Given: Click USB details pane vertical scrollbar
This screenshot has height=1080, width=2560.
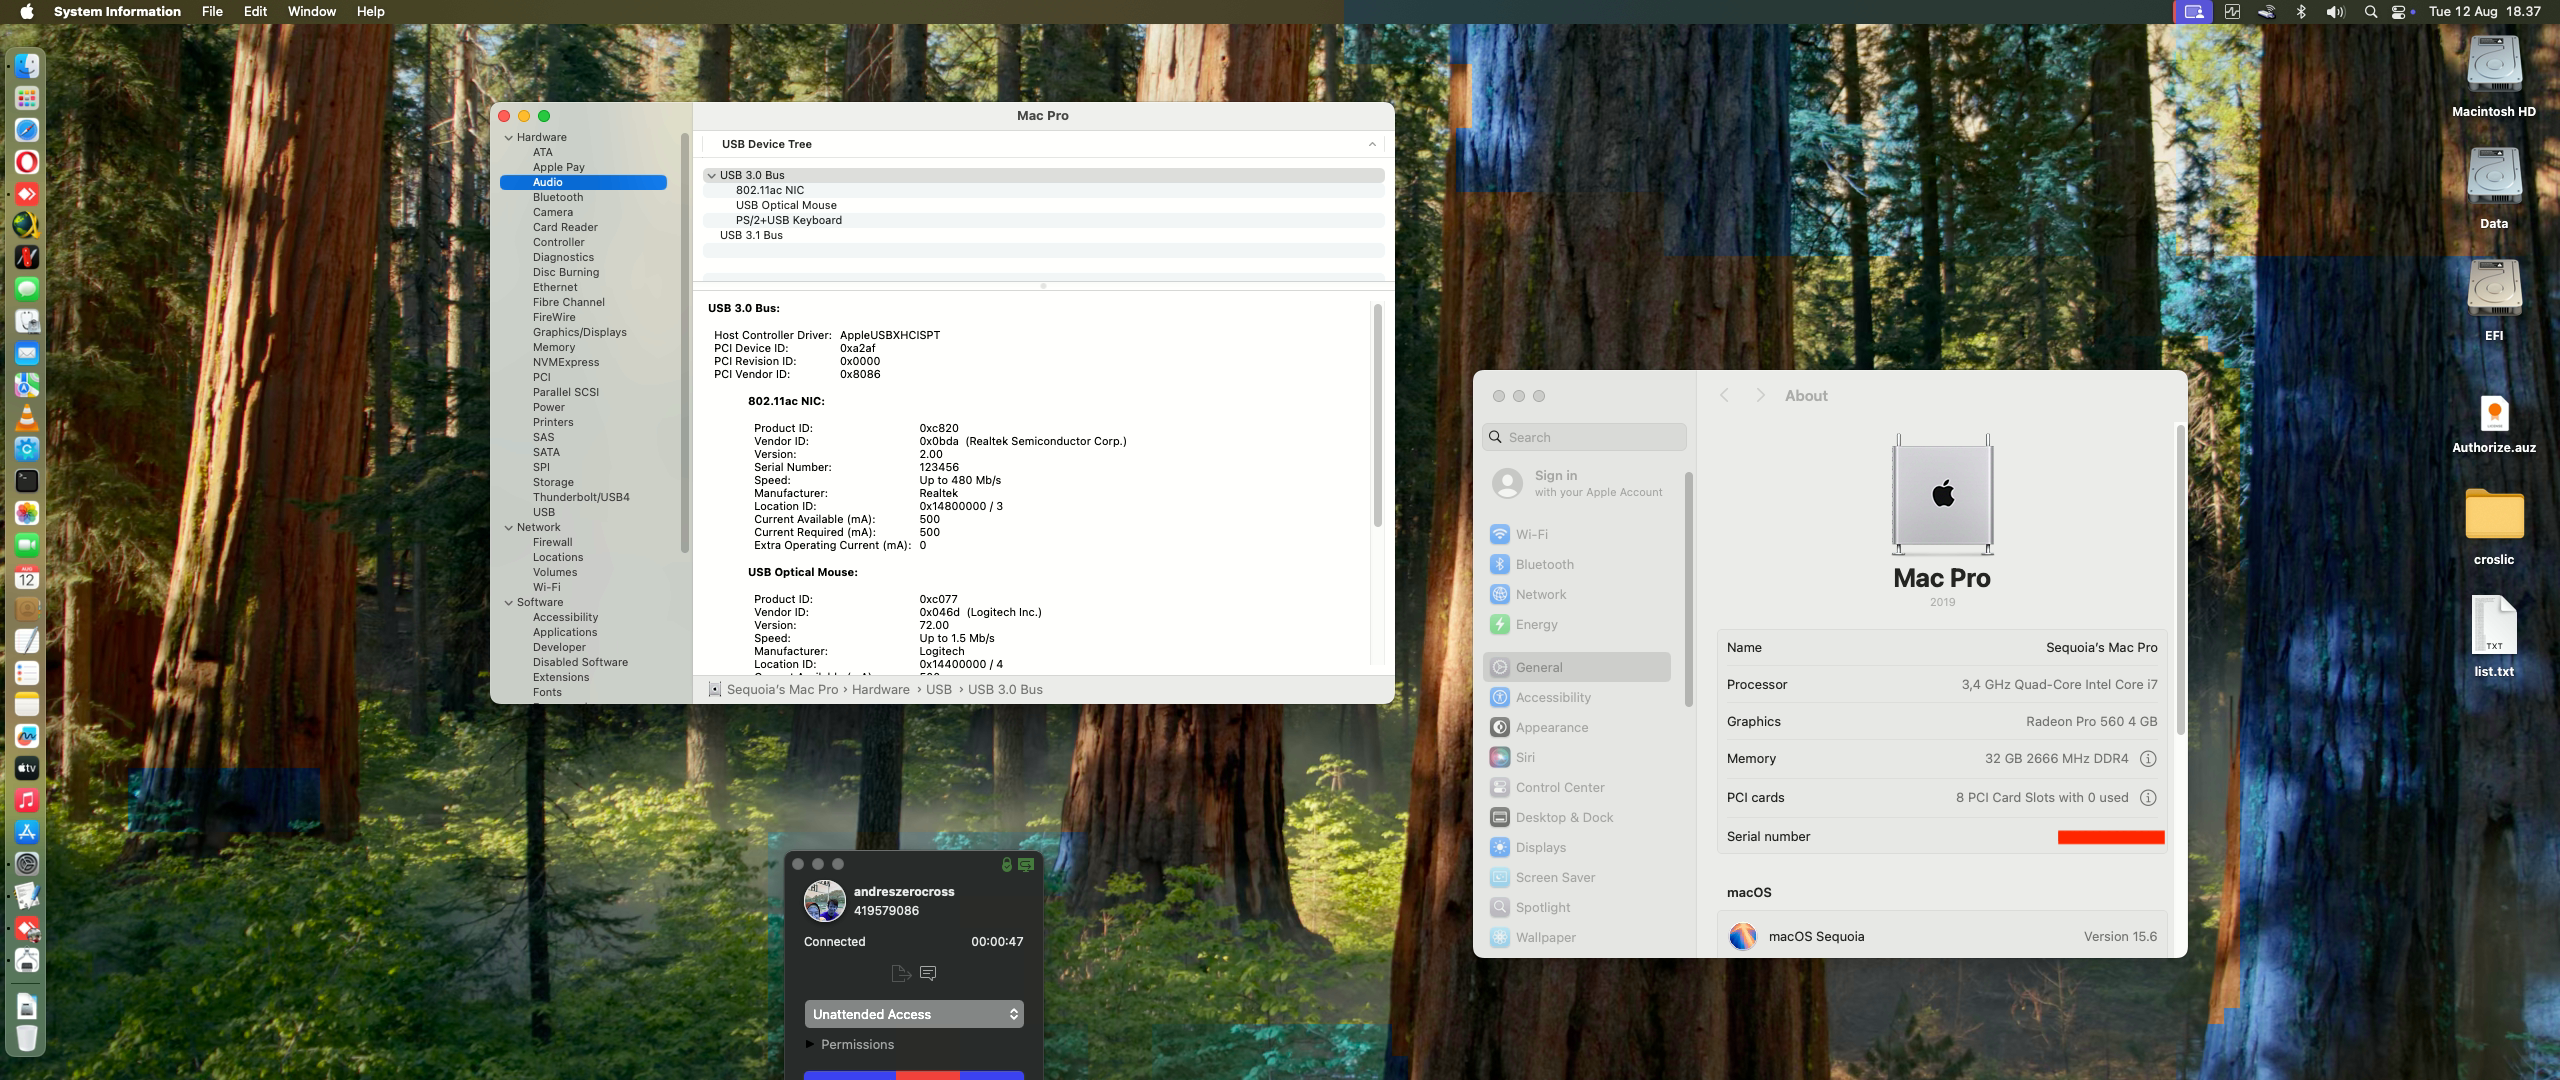Looking at the screenshot, I should [x=1377, y=417].
